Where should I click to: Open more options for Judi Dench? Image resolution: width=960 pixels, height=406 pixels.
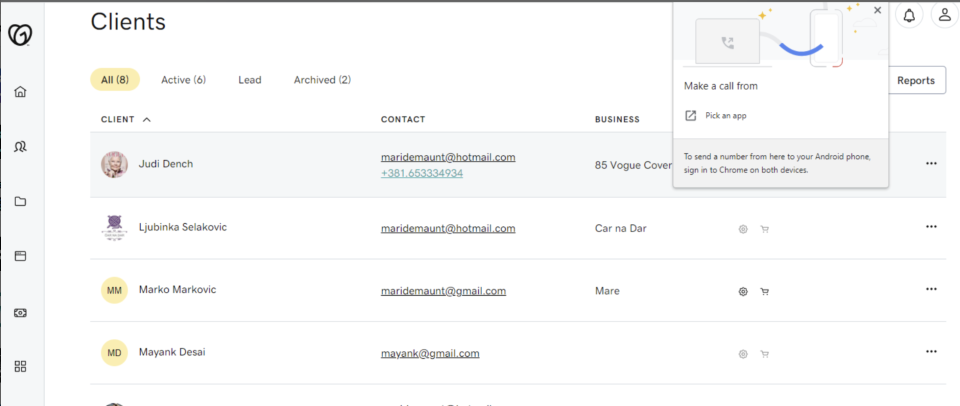click(931, 163)
